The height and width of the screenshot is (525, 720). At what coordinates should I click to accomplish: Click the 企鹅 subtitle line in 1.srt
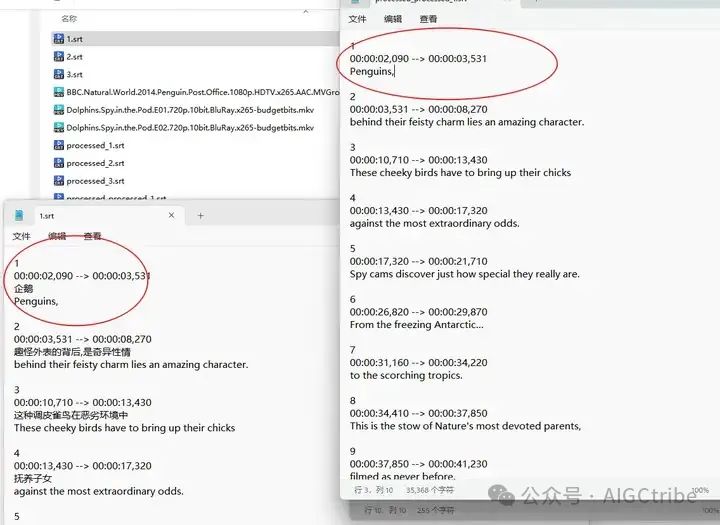point(23,288)
